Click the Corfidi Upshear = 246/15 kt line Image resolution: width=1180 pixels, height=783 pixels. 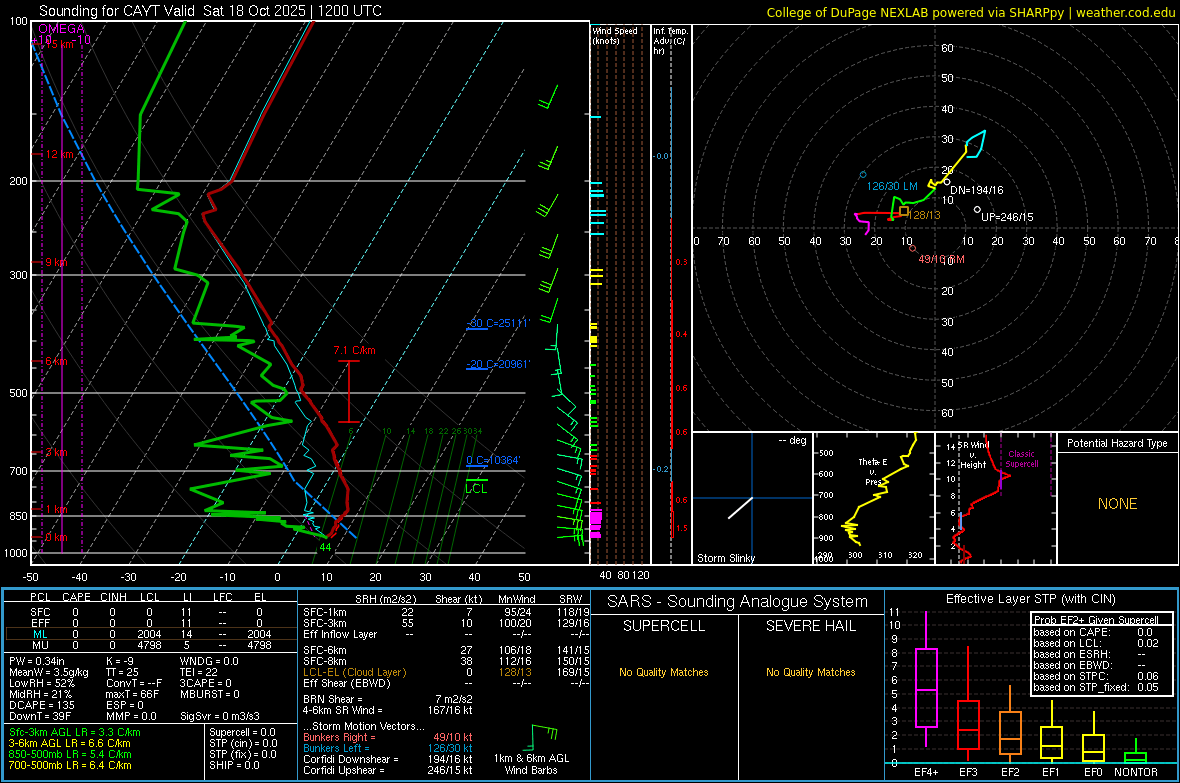(x=388, y=770)
